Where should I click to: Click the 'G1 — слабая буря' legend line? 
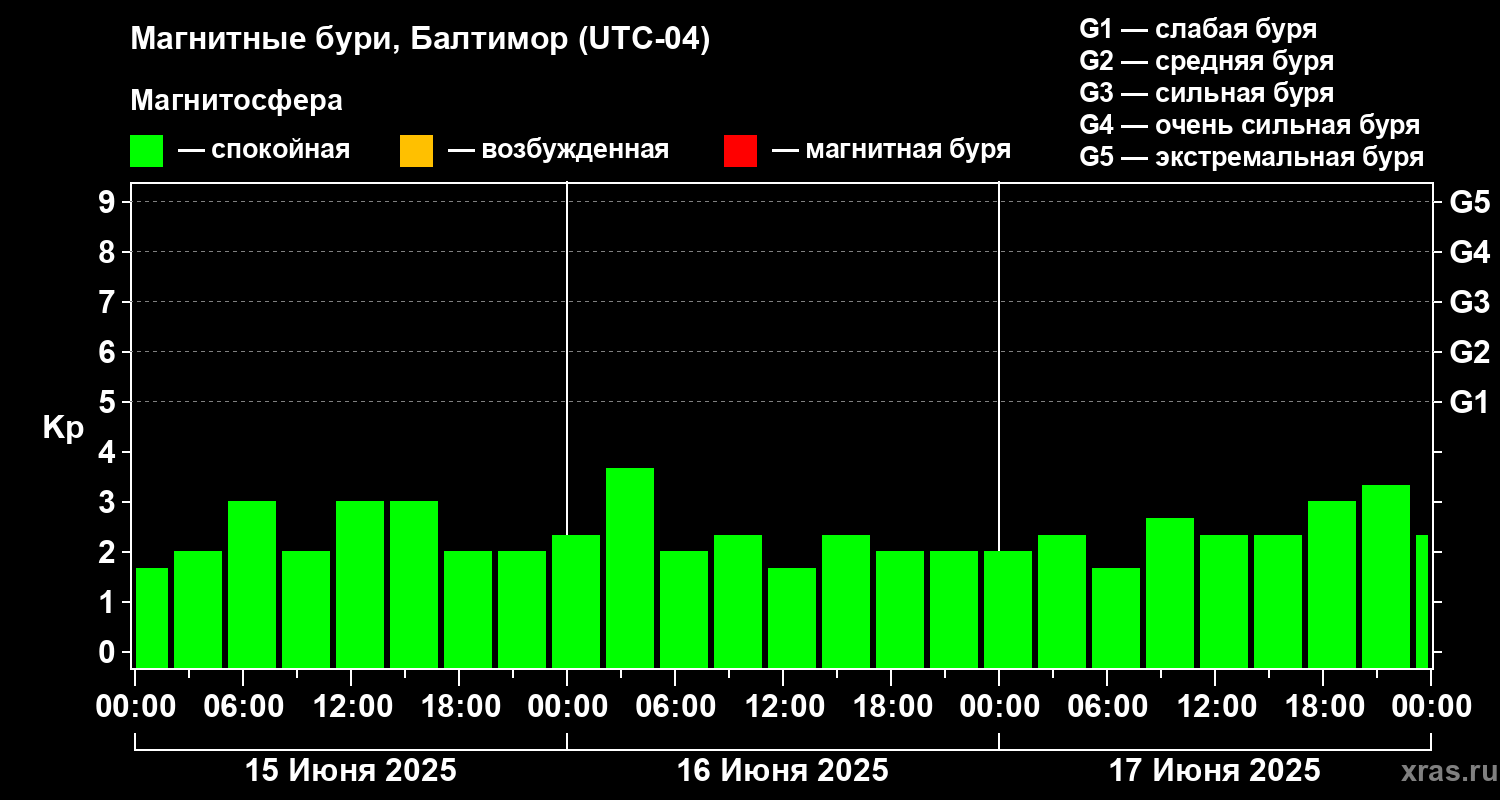tap(1198, 28)
